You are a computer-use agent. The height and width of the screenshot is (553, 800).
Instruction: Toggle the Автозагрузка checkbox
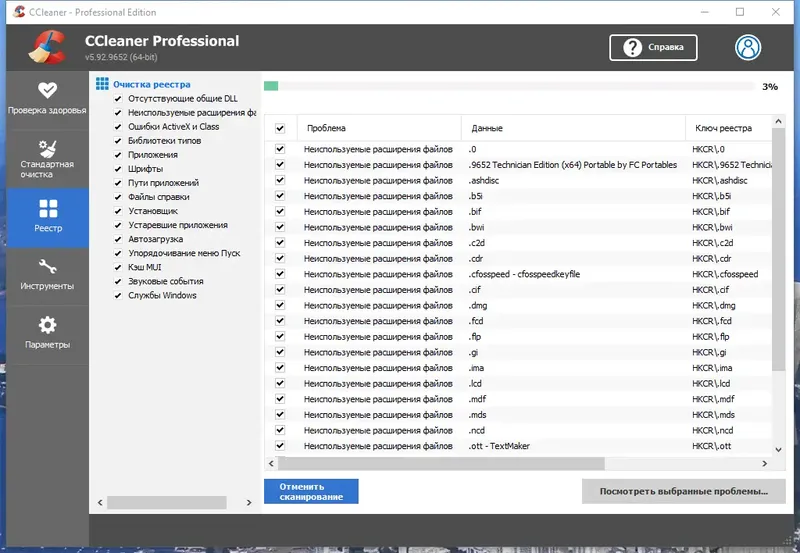click(x=118, y=239)
